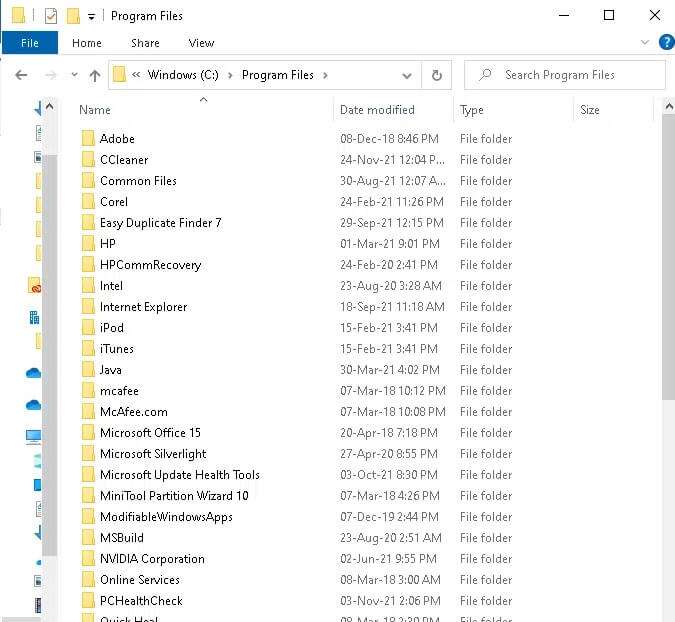Sort by the Type column header
This screenshot has height=622, width=675.
click(471, 110)
